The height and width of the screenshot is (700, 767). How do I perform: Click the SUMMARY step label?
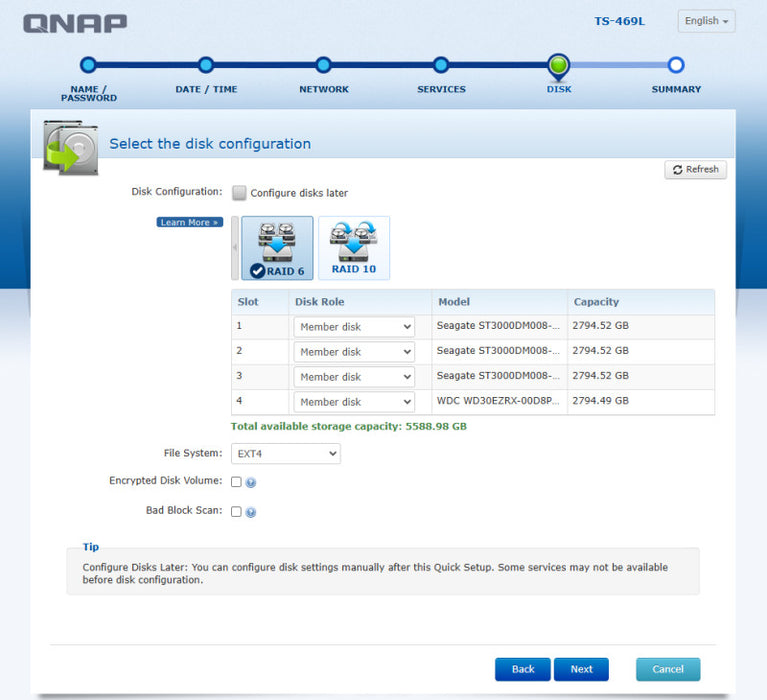point(676,89)
